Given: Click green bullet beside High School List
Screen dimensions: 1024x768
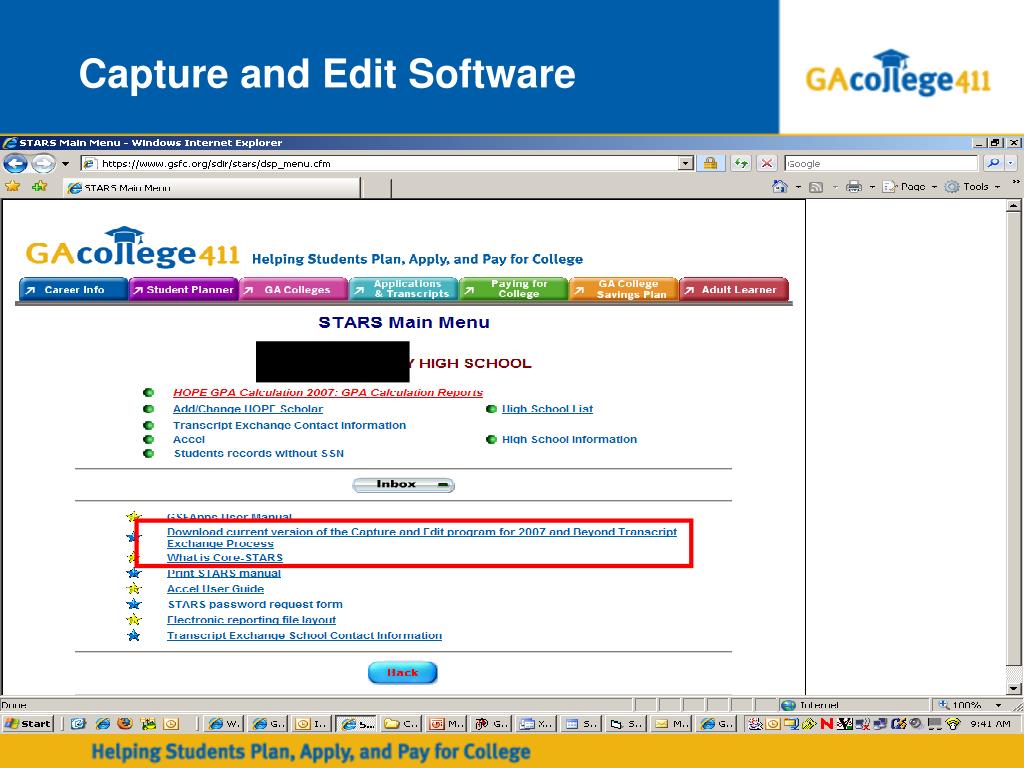Looking at the screenshot, I should [491, 409].
